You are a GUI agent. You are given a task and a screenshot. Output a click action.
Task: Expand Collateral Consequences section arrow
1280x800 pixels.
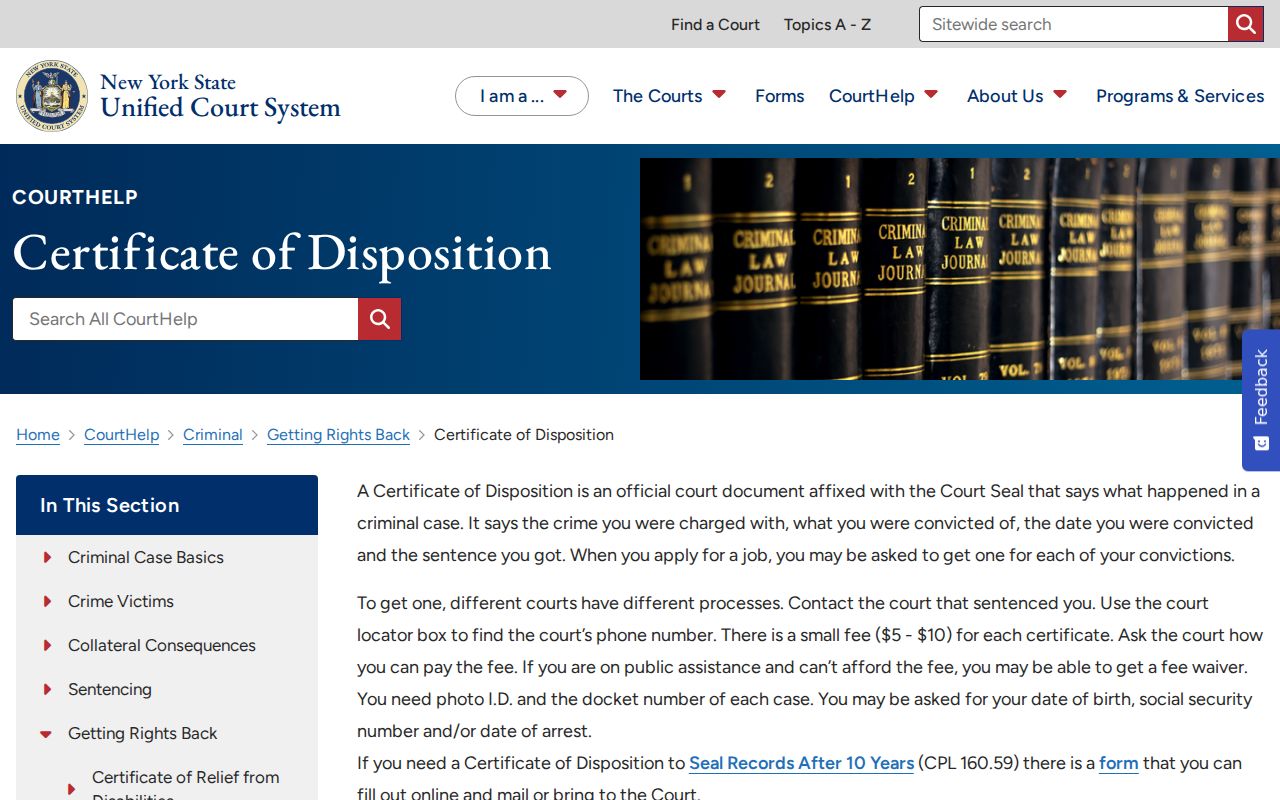tap(47, 645)
